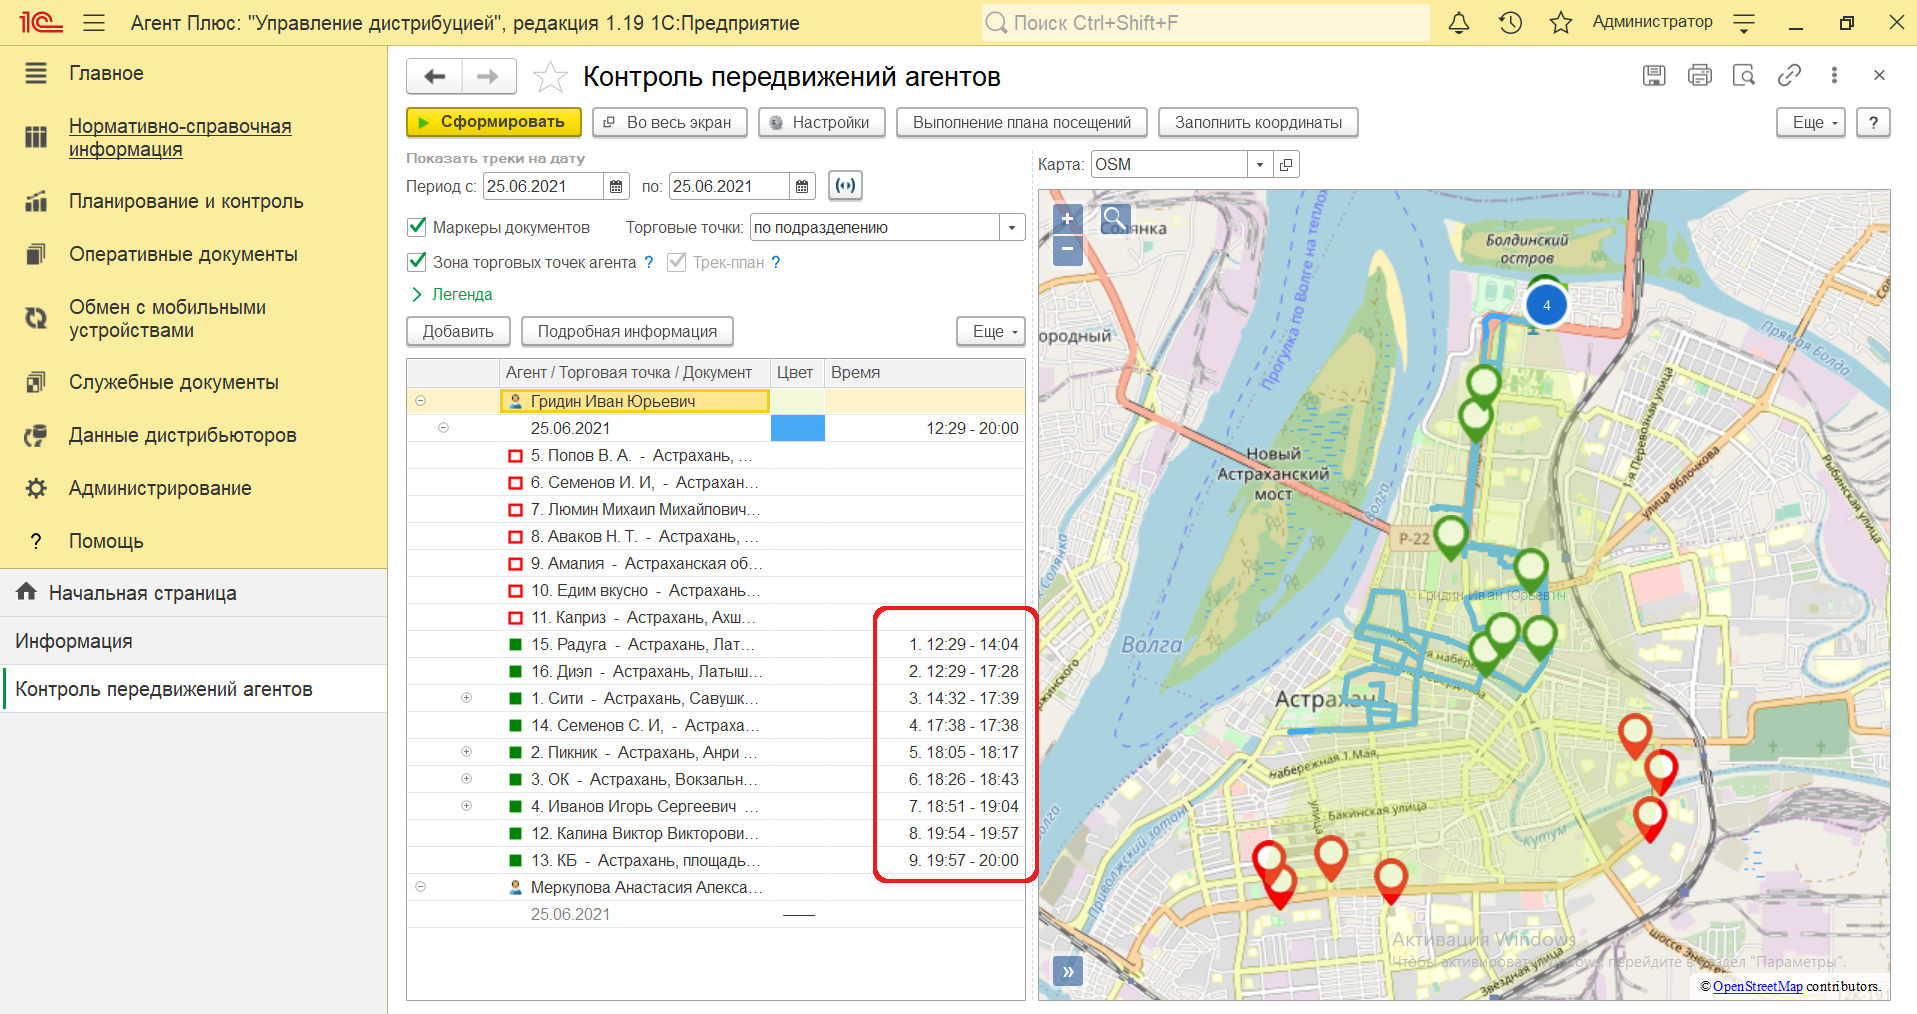Viewport: 1917px width, 1014px height.
Task: Open the Еще menu above table
Action: coord(991,331)
